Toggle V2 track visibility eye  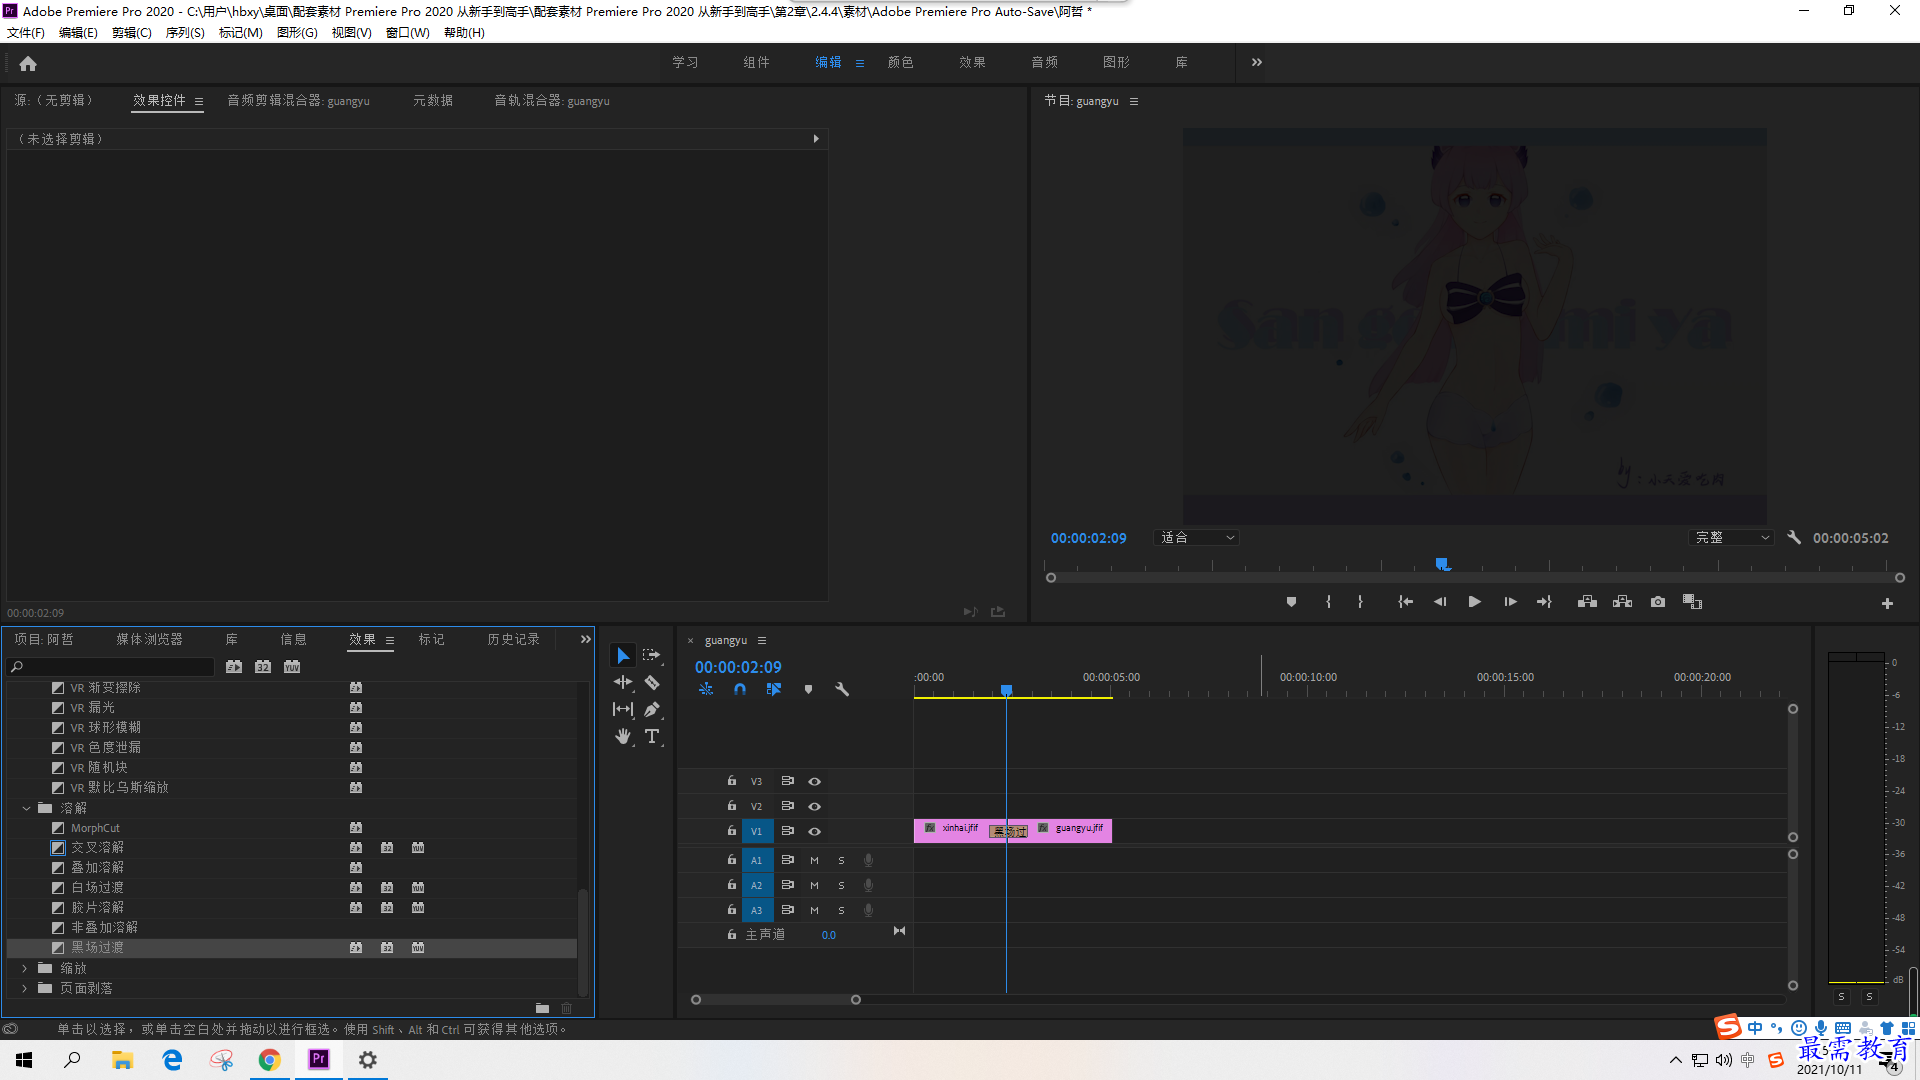(814, 806)
